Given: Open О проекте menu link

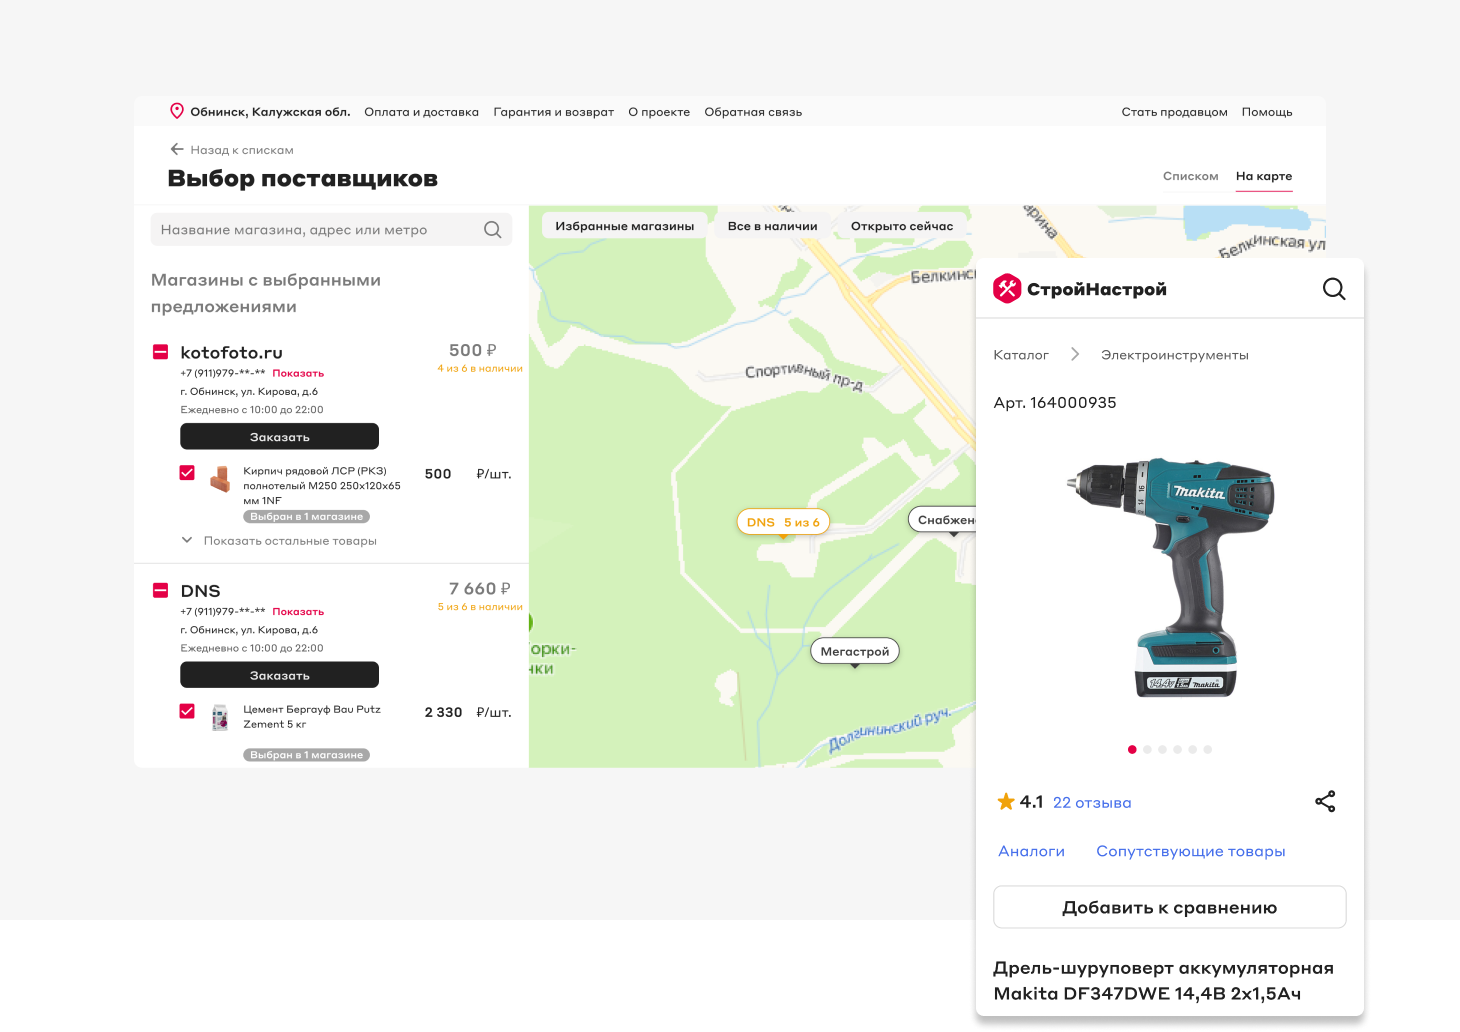Looking at the screenshot, I should pyautogui.click(x=659, y=112).
